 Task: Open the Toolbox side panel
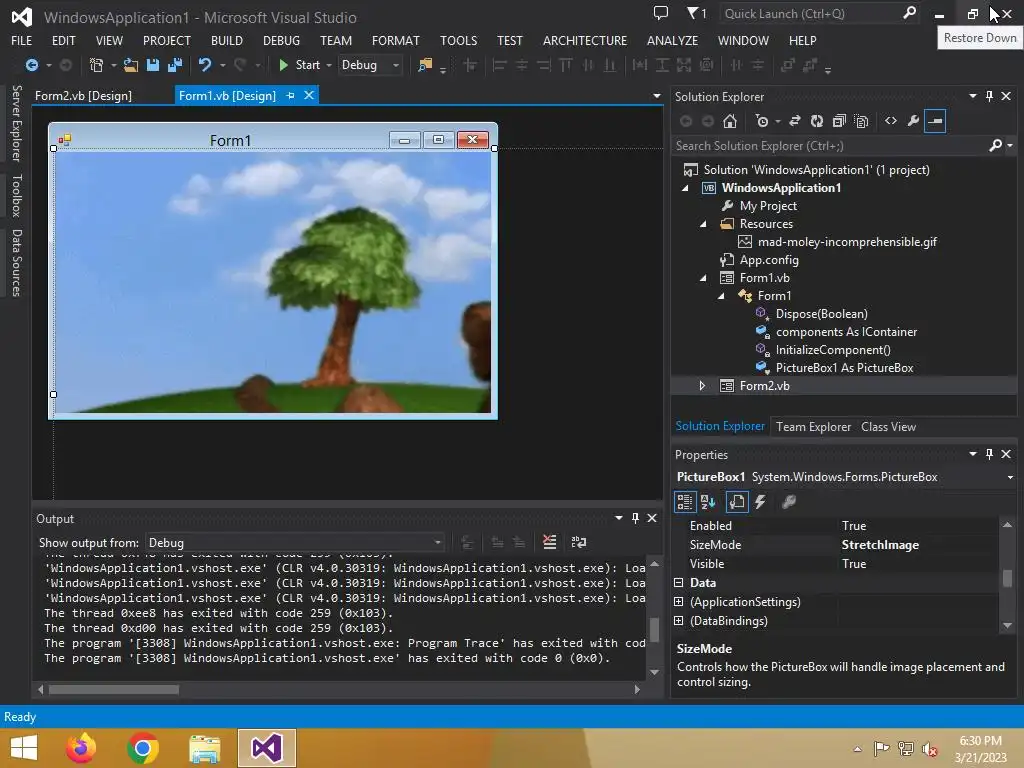click(x=17, y=195)
